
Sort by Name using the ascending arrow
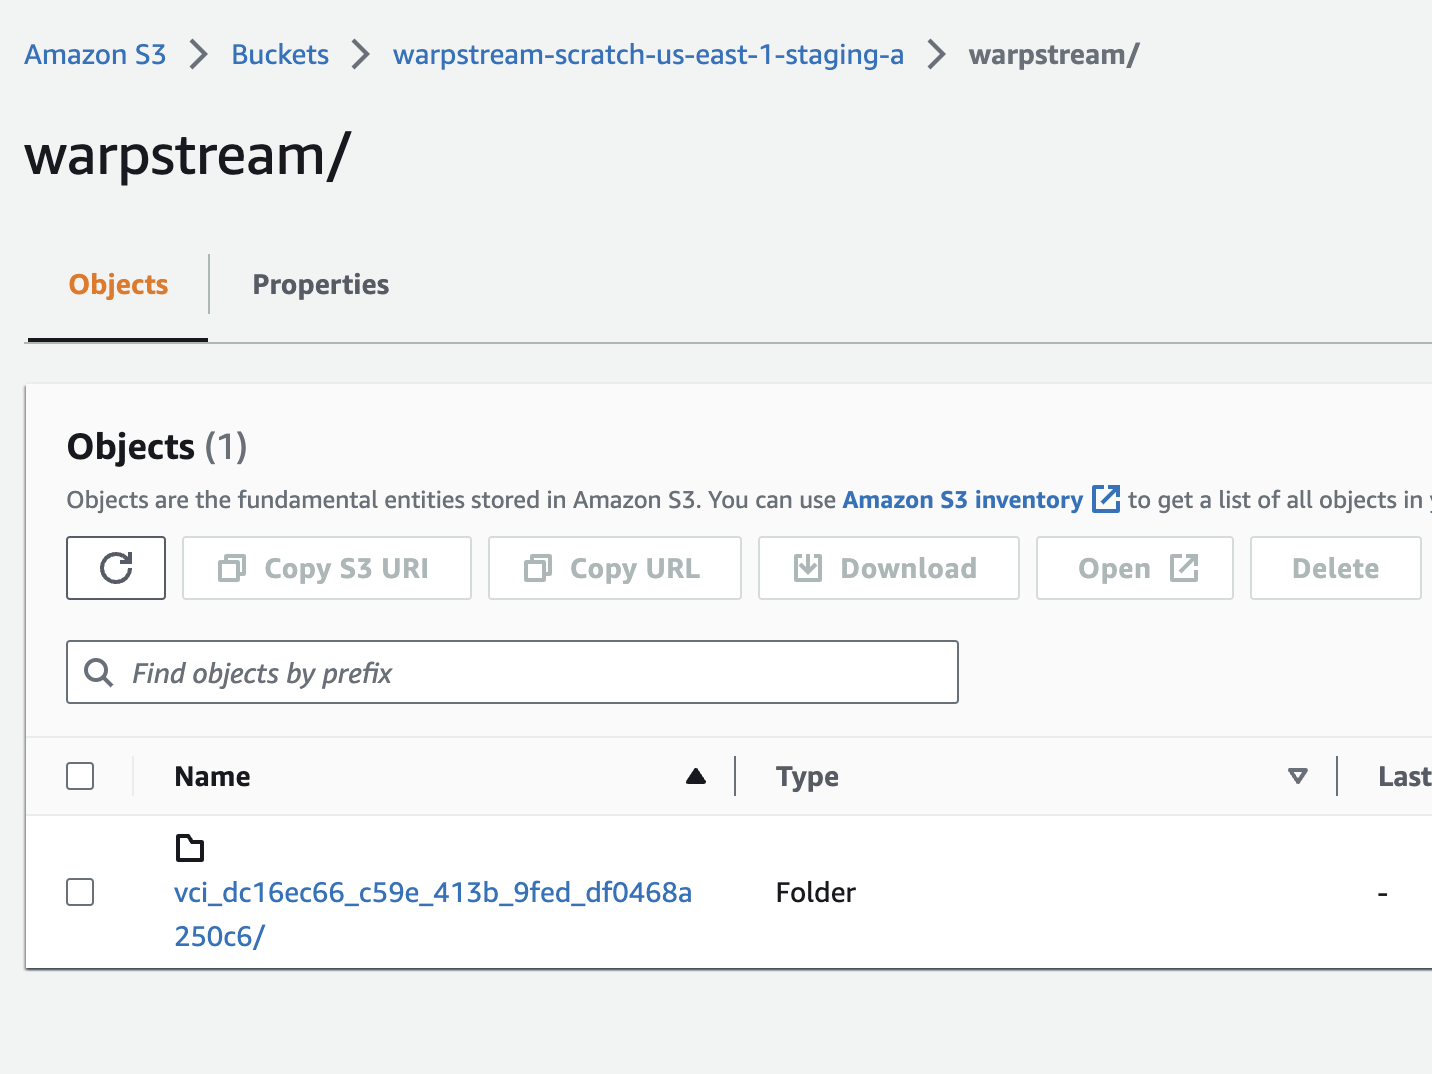pyautogui.click(x=696, y=776)
